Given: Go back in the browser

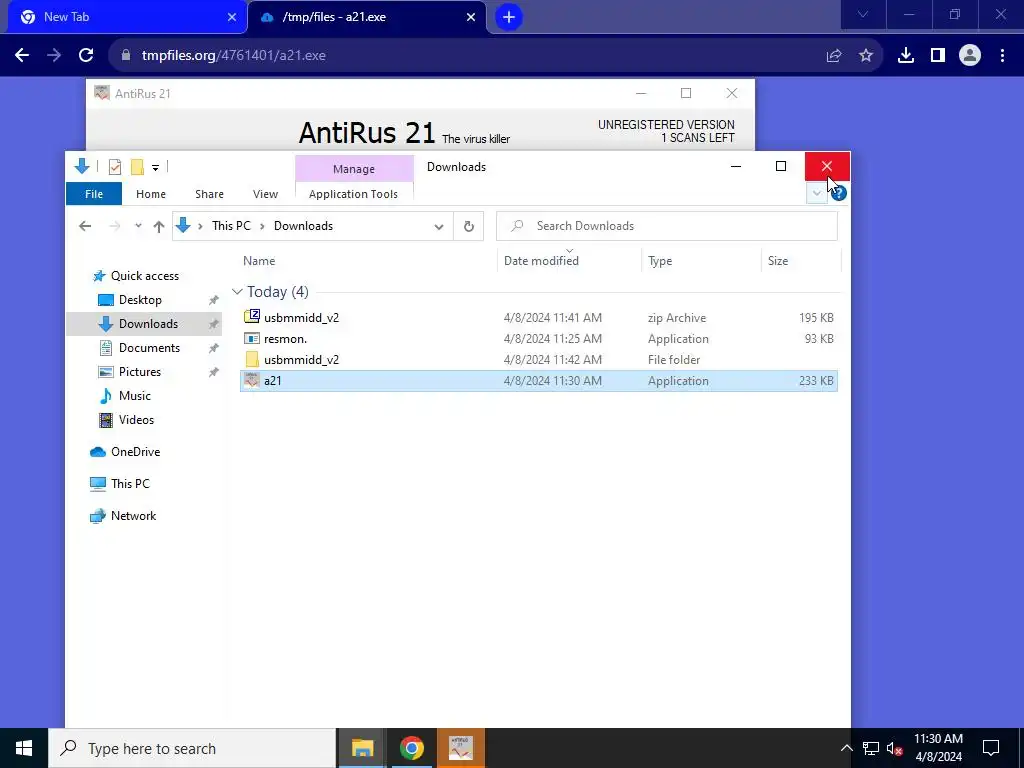Looking at the screenshot, I should [22, 56].
